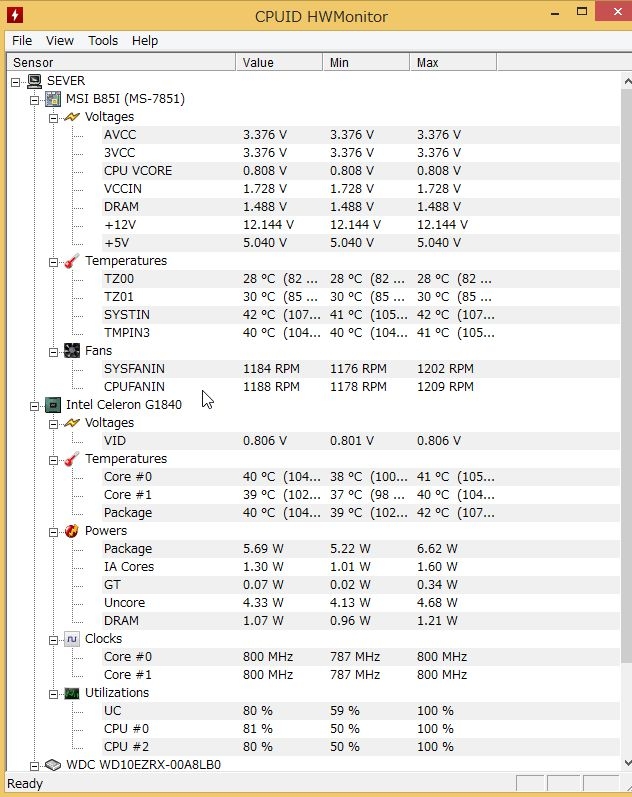Viewport: 632px width, 797px height.
Task: Collapse the MSI B85I tree node
Action: coord(34,99)
